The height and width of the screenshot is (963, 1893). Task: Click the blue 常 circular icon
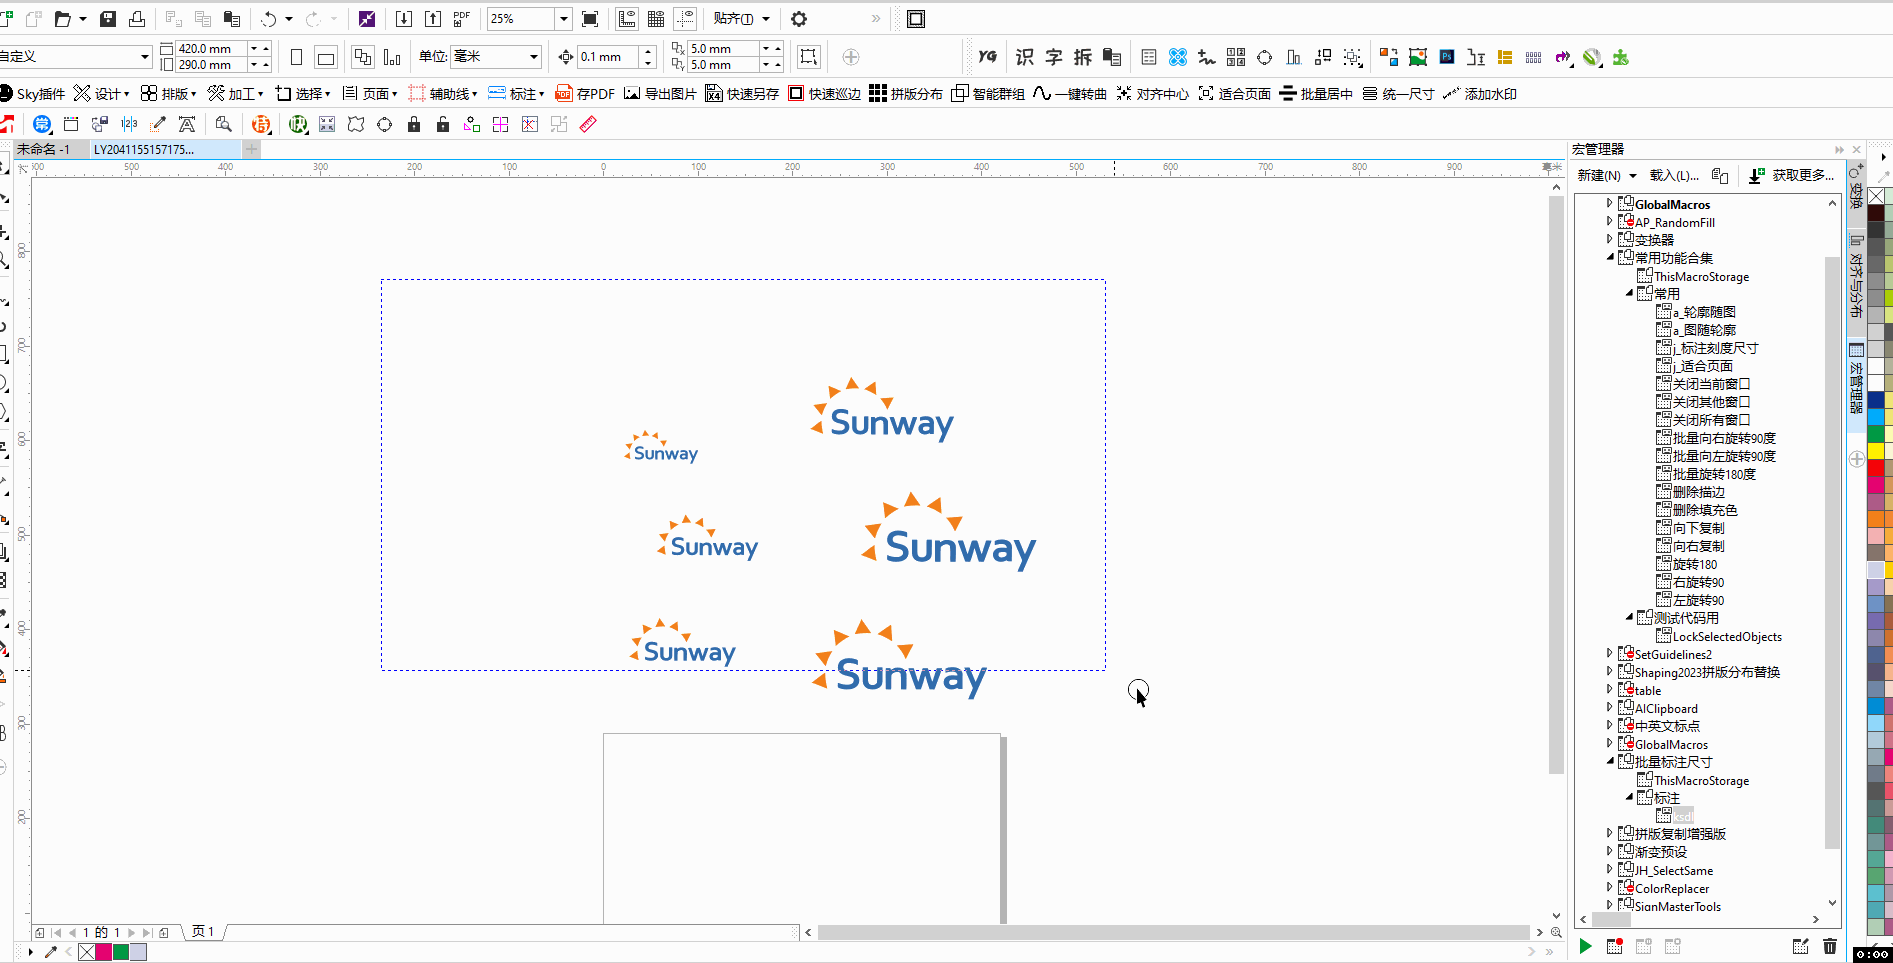(x=41, y=124)
